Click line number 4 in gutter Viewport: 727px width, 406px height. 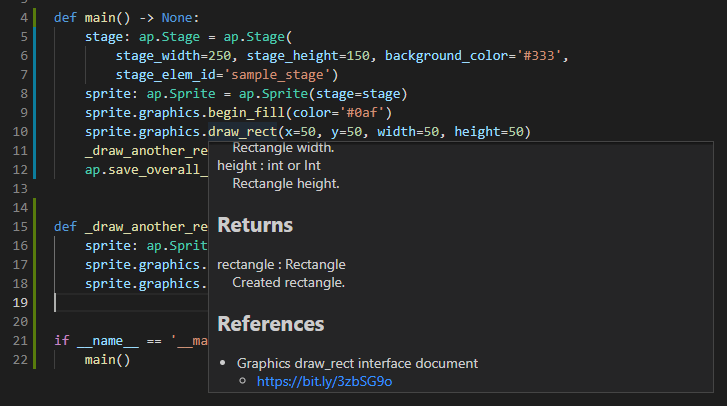click(x=24, y=18)
